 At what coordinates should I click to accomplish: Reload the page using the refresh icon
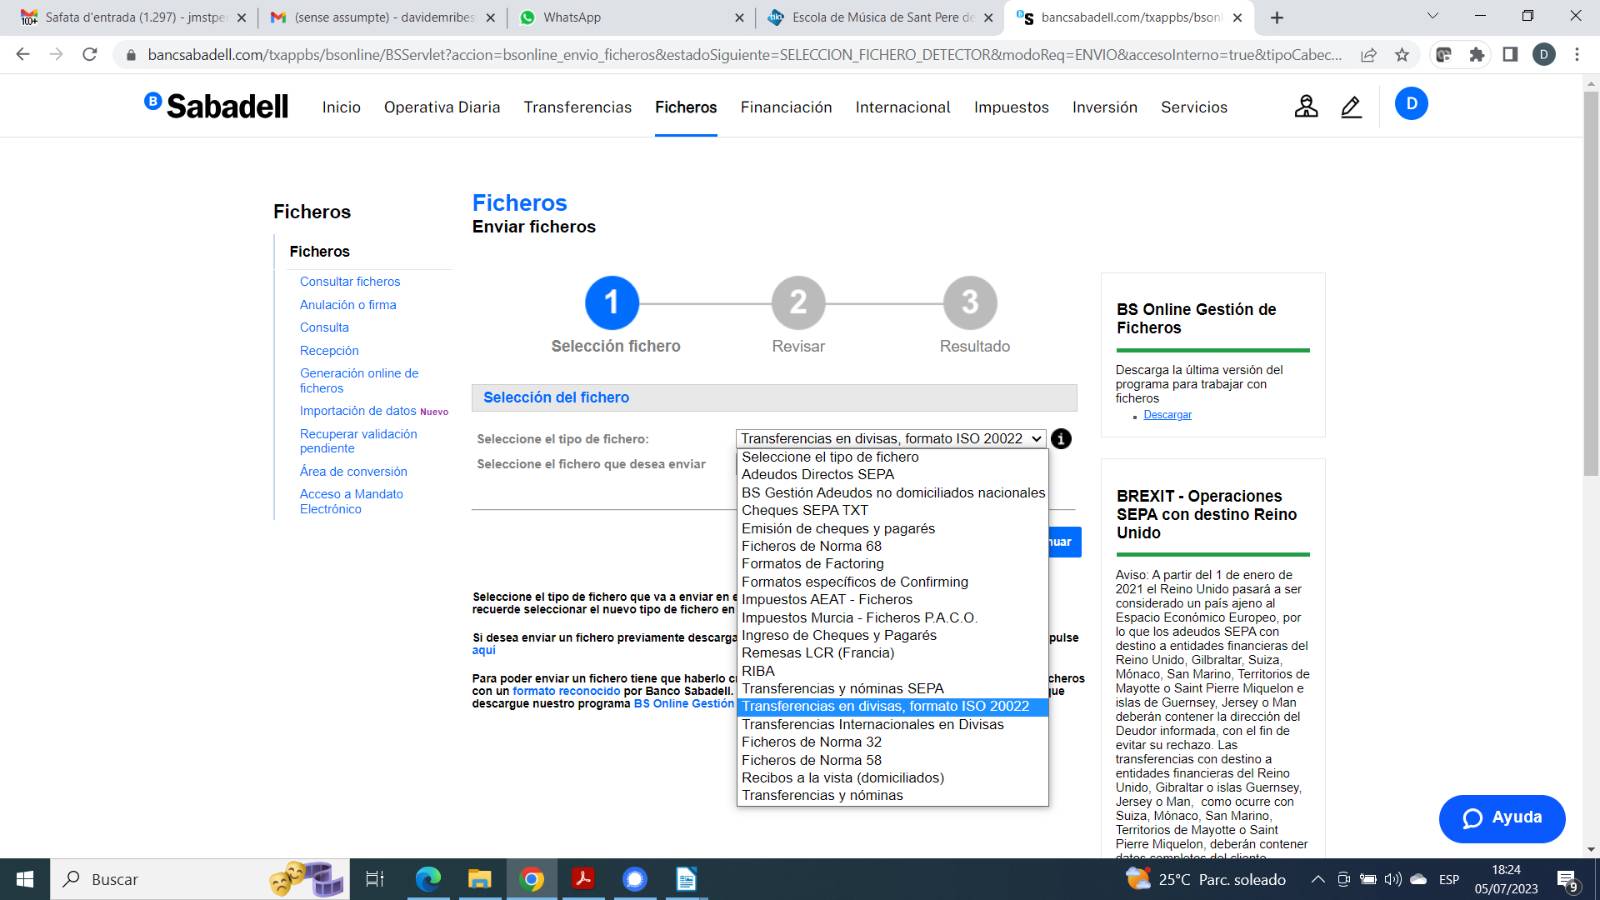point(90,55)
